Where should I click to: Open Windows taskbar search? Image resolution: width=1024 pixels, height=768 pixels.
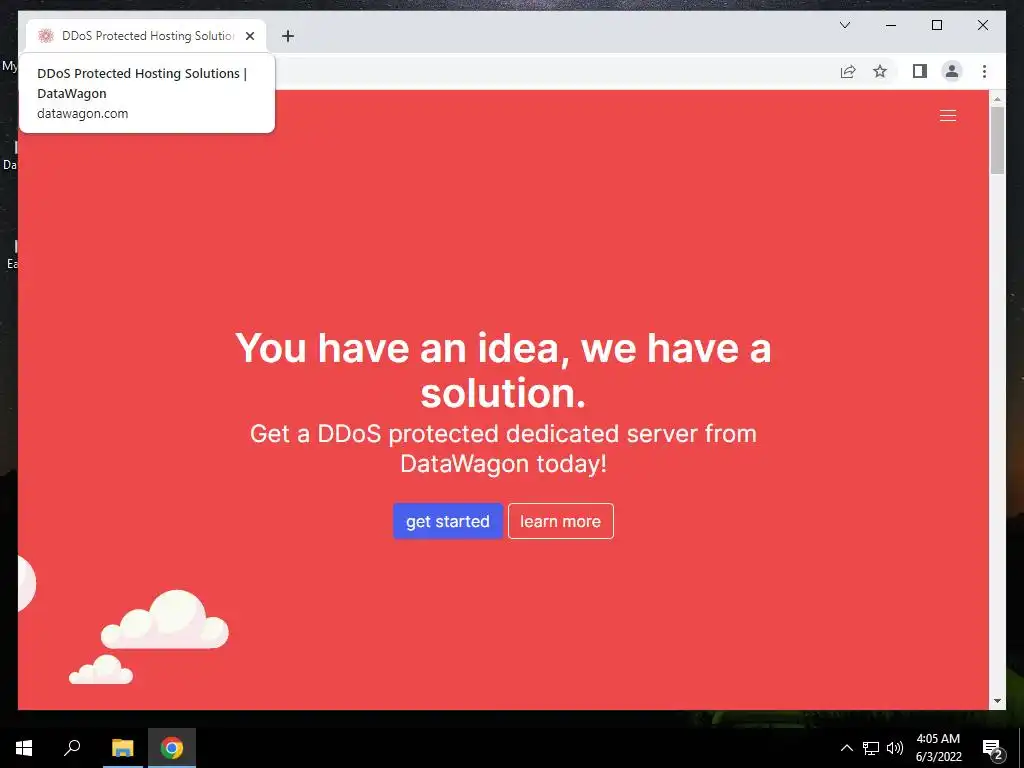72,748
